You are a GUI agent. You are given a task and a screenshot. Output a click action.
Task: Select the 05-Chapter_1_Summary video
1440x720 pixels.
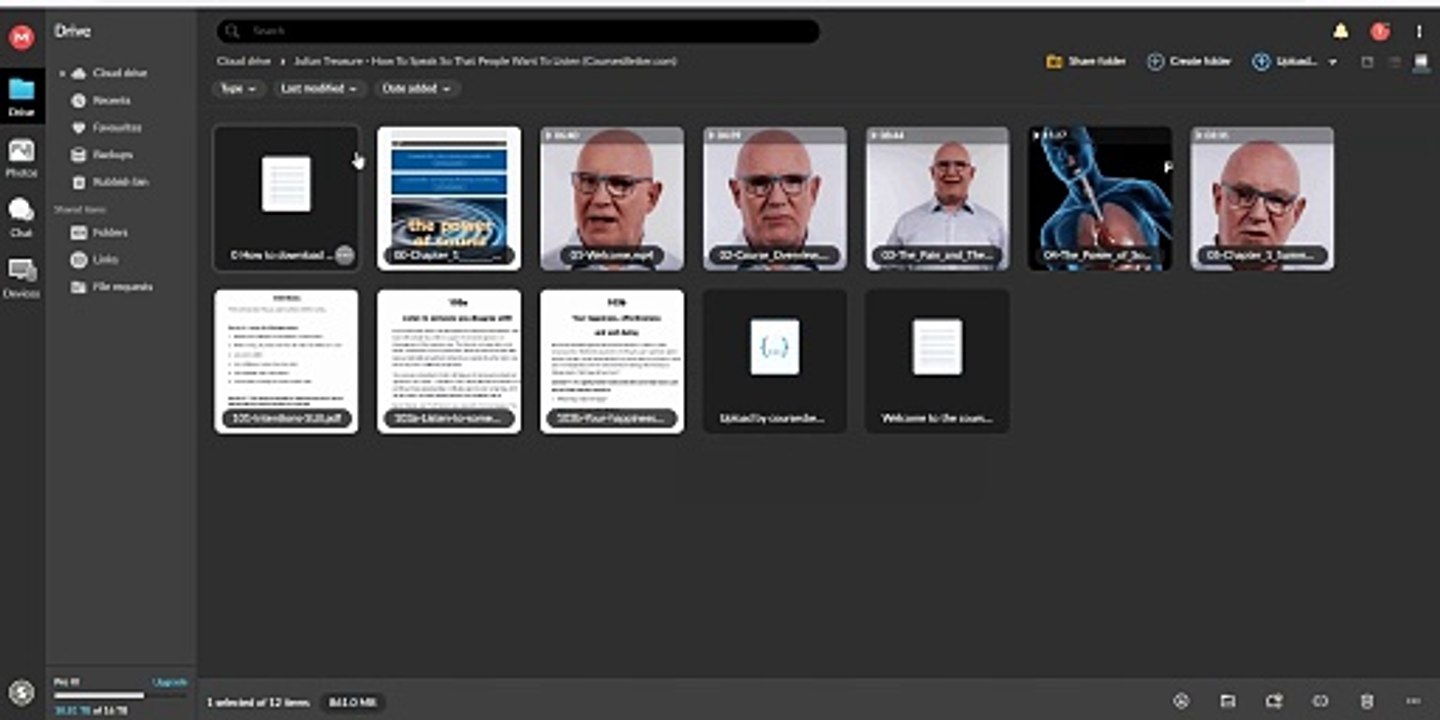pos(1263,198)
